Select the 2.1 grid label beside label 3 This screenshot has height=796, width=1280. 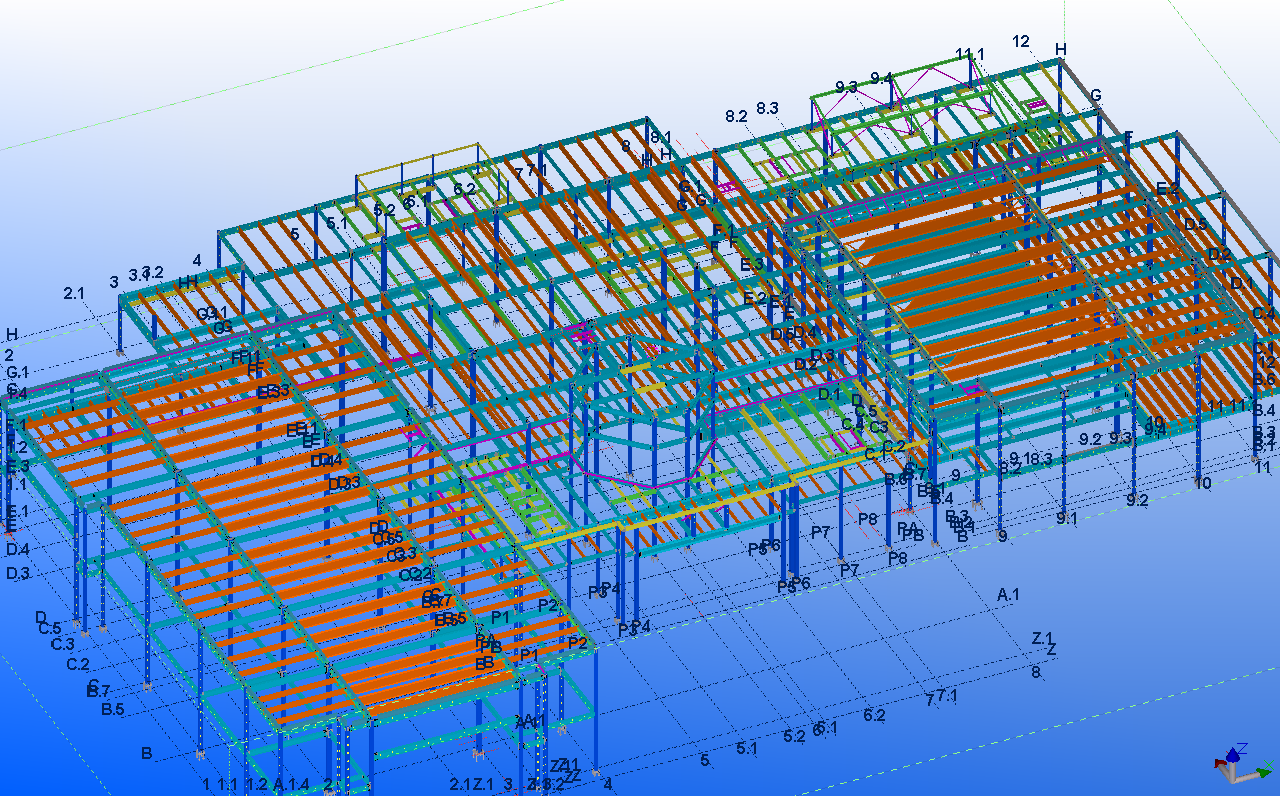[x=74, y=293]
